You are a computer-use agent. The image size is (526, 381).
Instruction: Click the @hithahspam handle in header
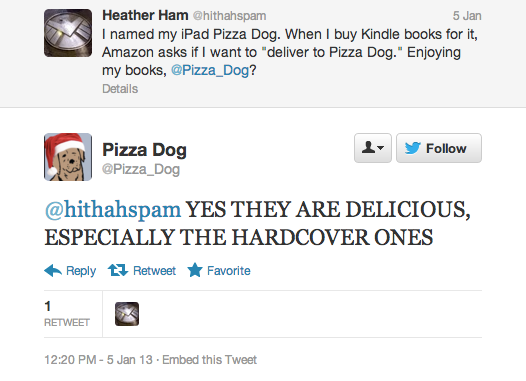pyautogui.click(x=229, y=16)
